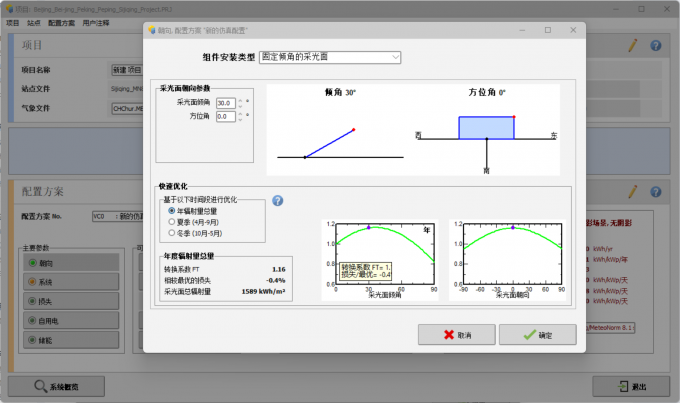Confirm with the 确定 button
Viewport: 680px width, 403px height.
536,334
